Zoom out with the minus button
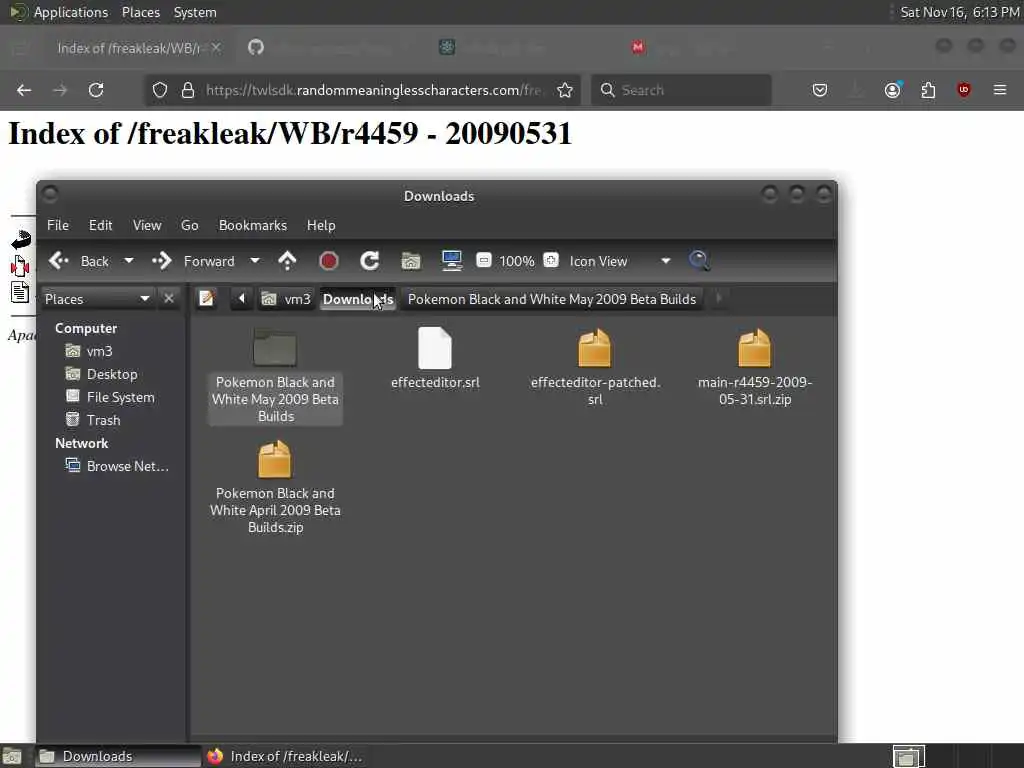The image size is (1024, 768). (484, 261)
